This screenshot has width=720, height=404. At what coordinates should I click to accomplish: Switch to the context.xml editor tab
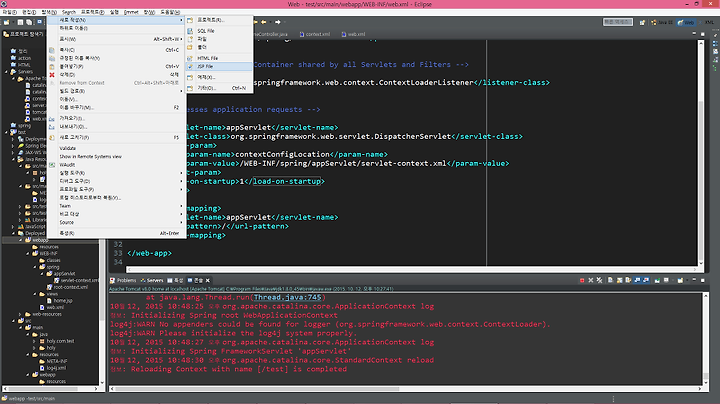click(x=315, y=34)
